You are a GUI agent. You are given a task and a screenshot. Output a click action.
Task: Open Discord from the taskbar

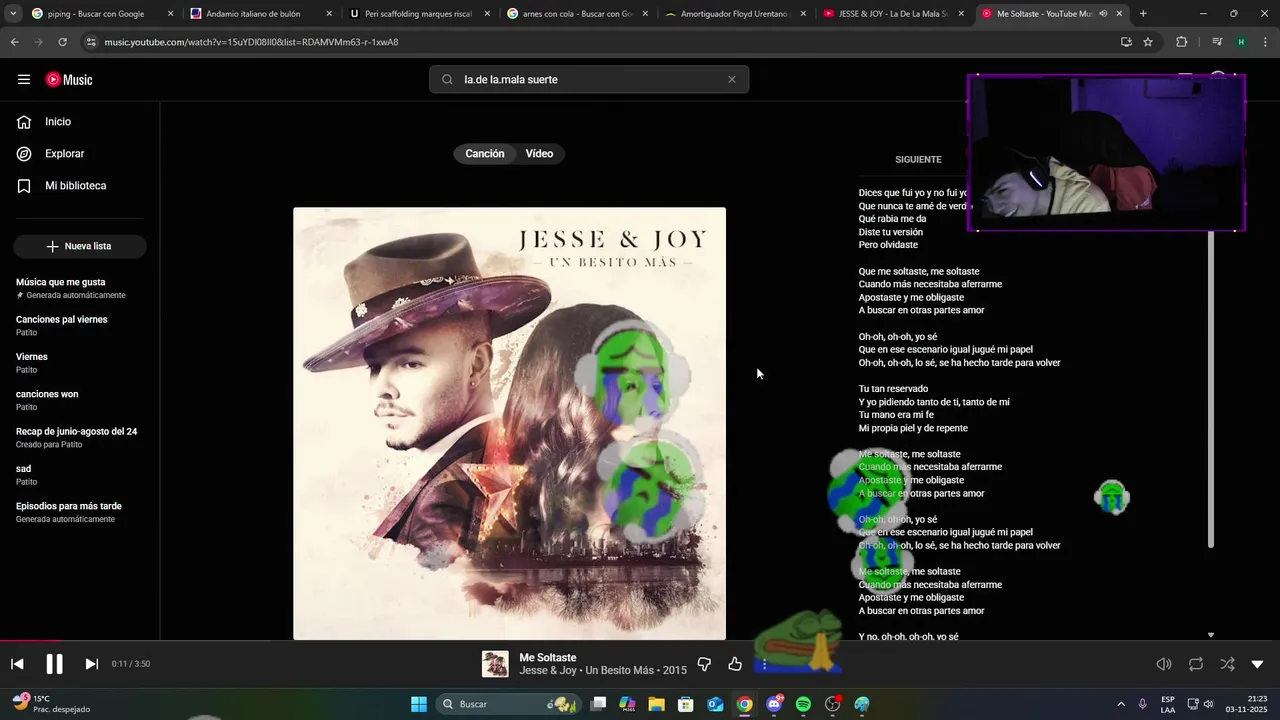coord(774,704)
